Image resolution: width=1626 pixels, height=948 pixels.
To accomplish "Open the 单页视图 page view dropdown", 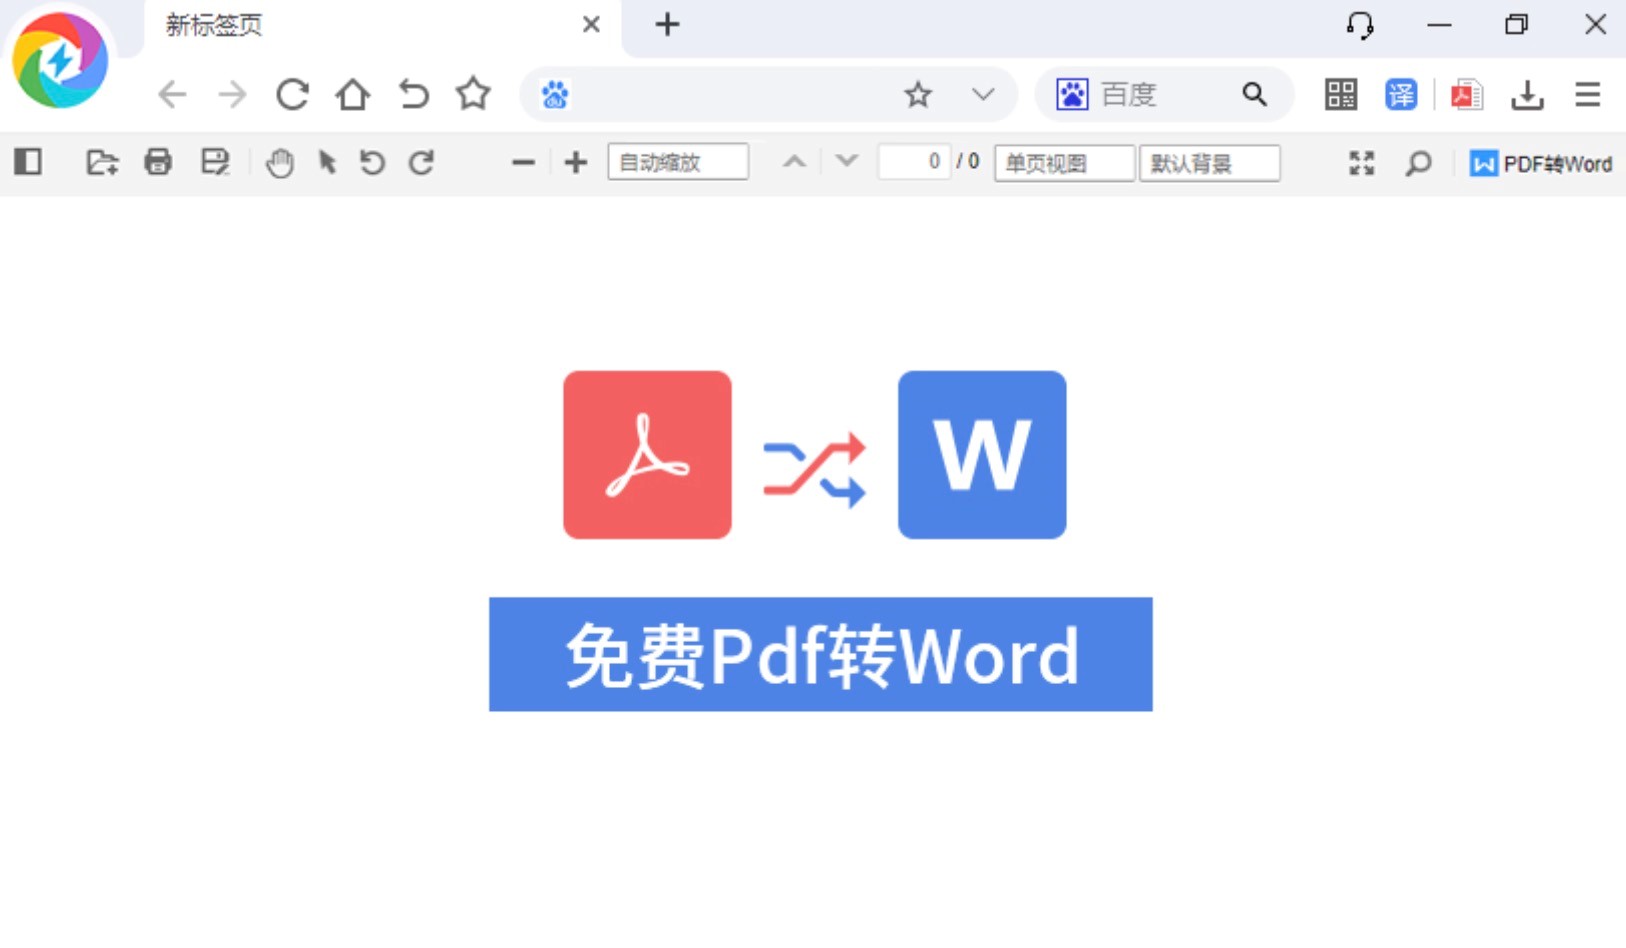I will point(1063,163).
